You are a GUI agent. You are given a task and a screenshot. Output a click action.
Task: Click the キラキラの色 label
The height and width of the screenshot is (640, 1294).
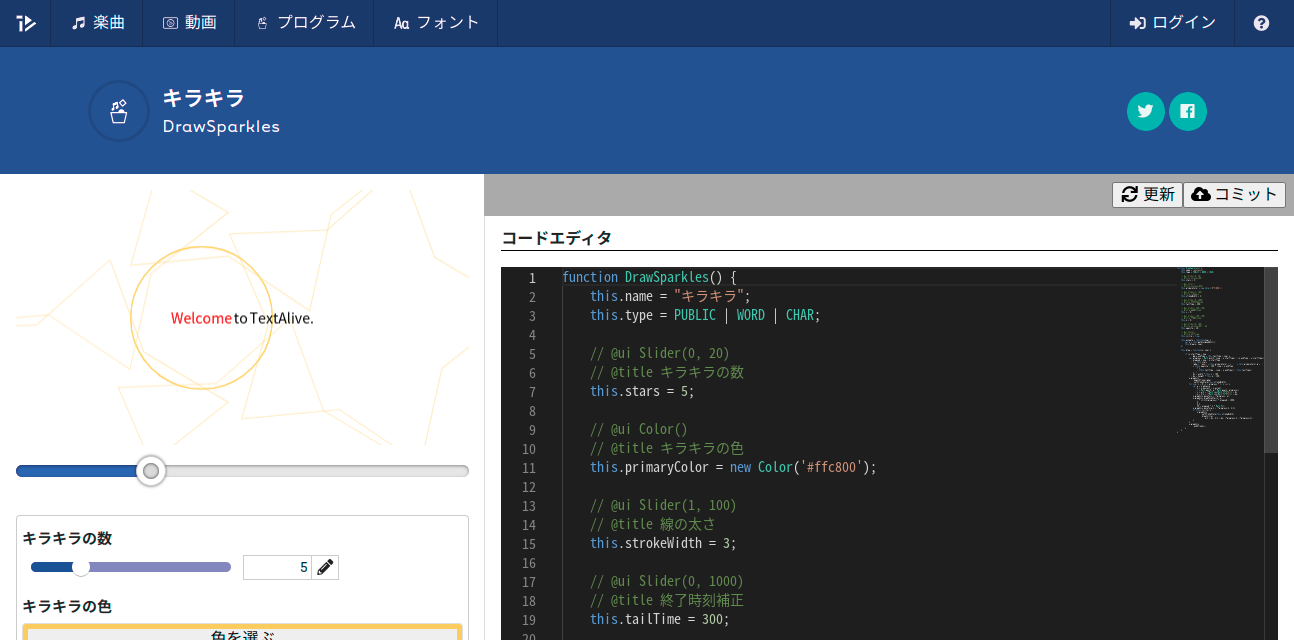coord(67,606)
